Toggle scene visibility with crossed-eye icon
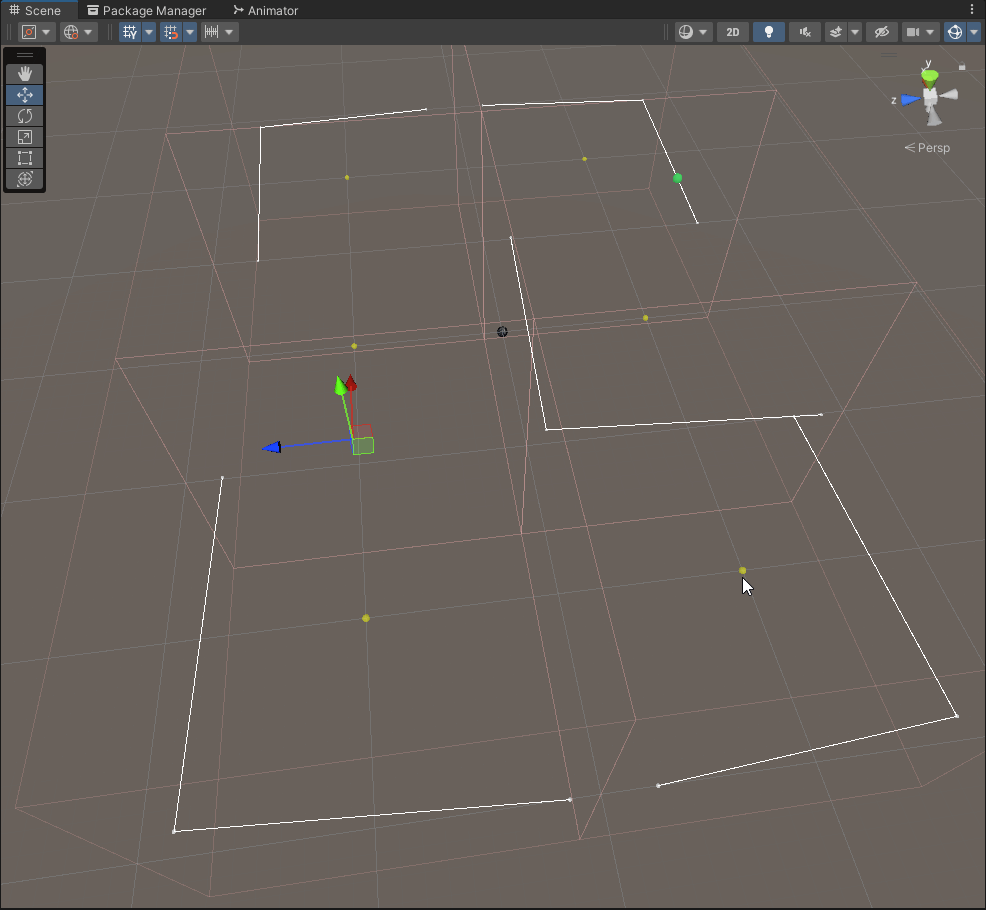Image resolution: width=986 pixels, height=910 pixels. [x=880, y=32]
